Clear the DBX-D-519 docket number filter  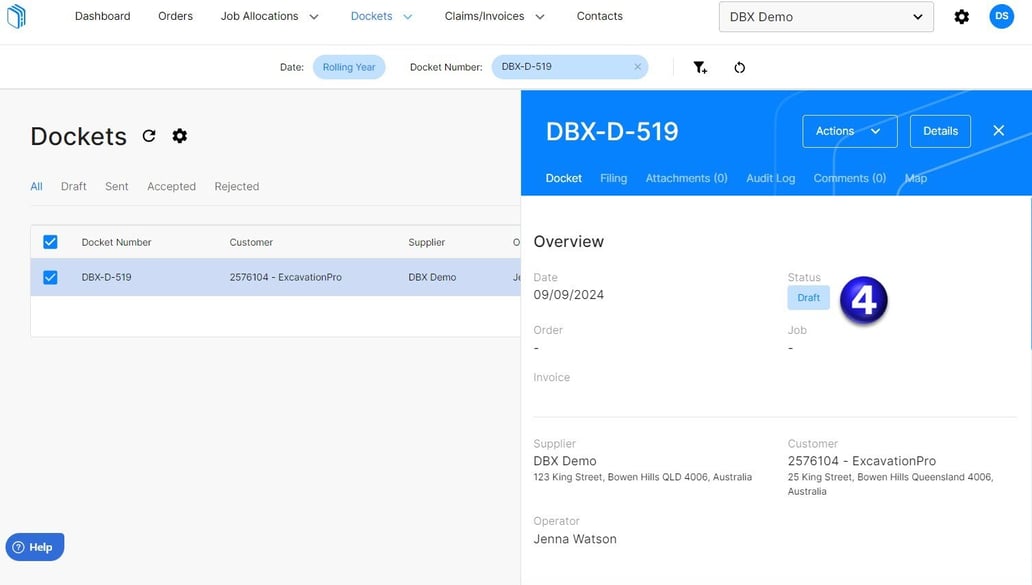click(637, 66)
